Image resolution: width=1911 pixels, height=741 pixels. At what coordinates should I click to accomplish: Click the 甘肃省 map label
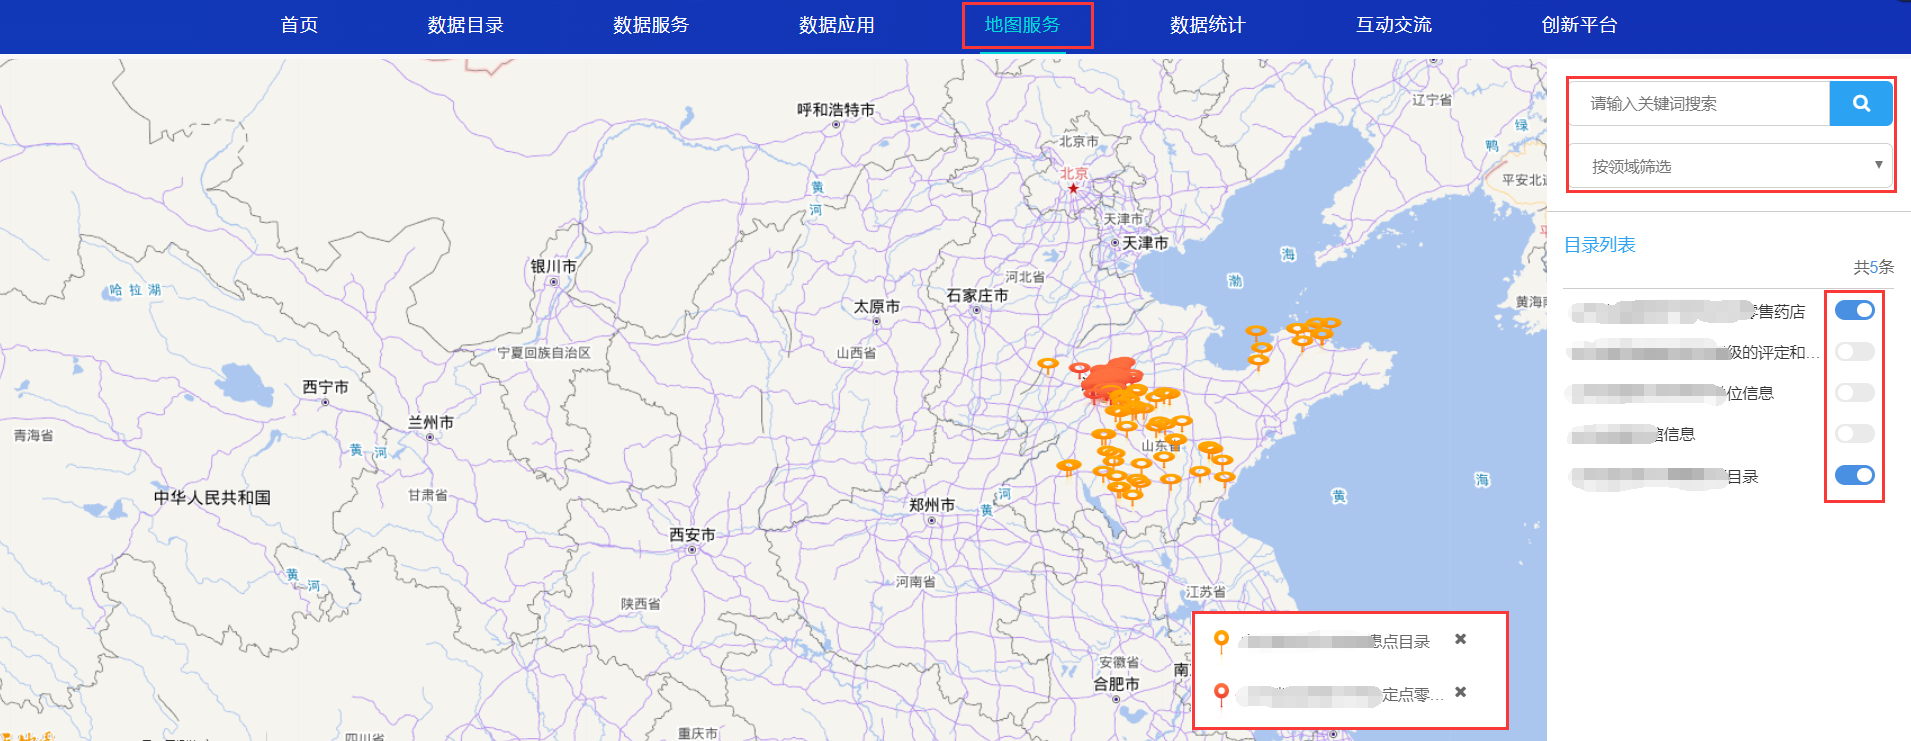tap(427, 495)
